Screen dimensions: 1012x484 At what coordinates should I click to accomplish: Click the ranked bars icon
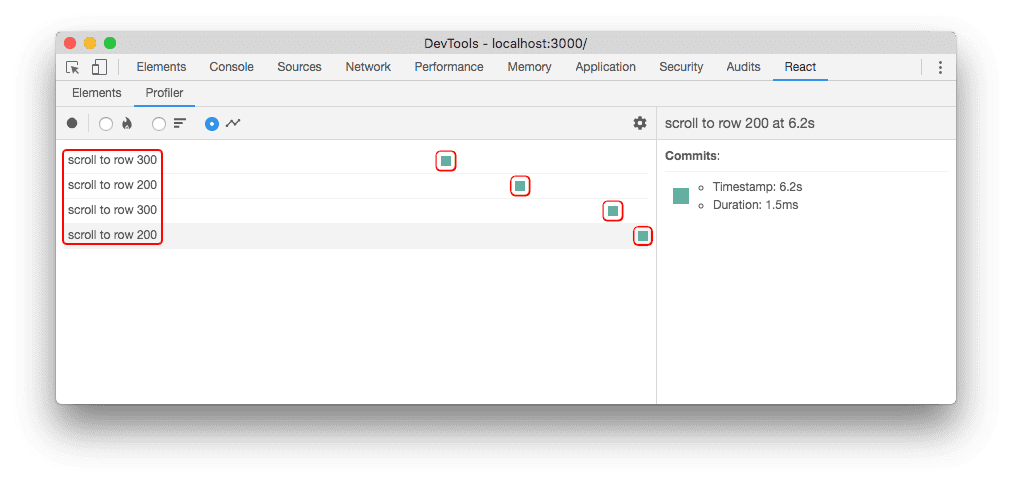point(179,123)
